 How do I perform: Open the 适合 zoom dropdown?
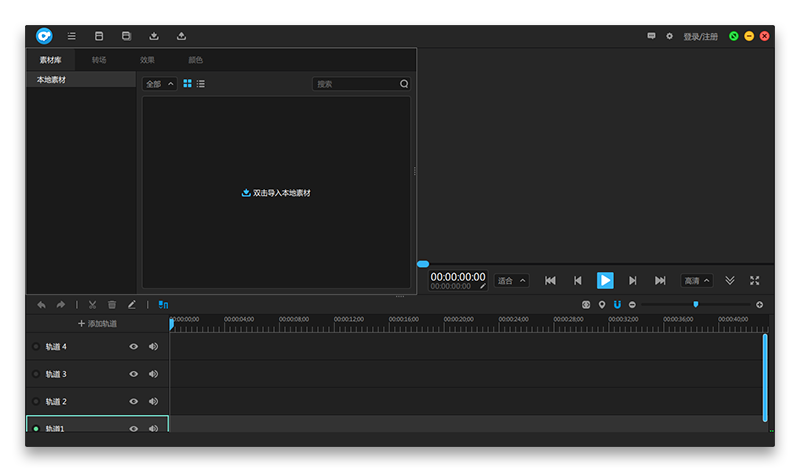point(511,281)
